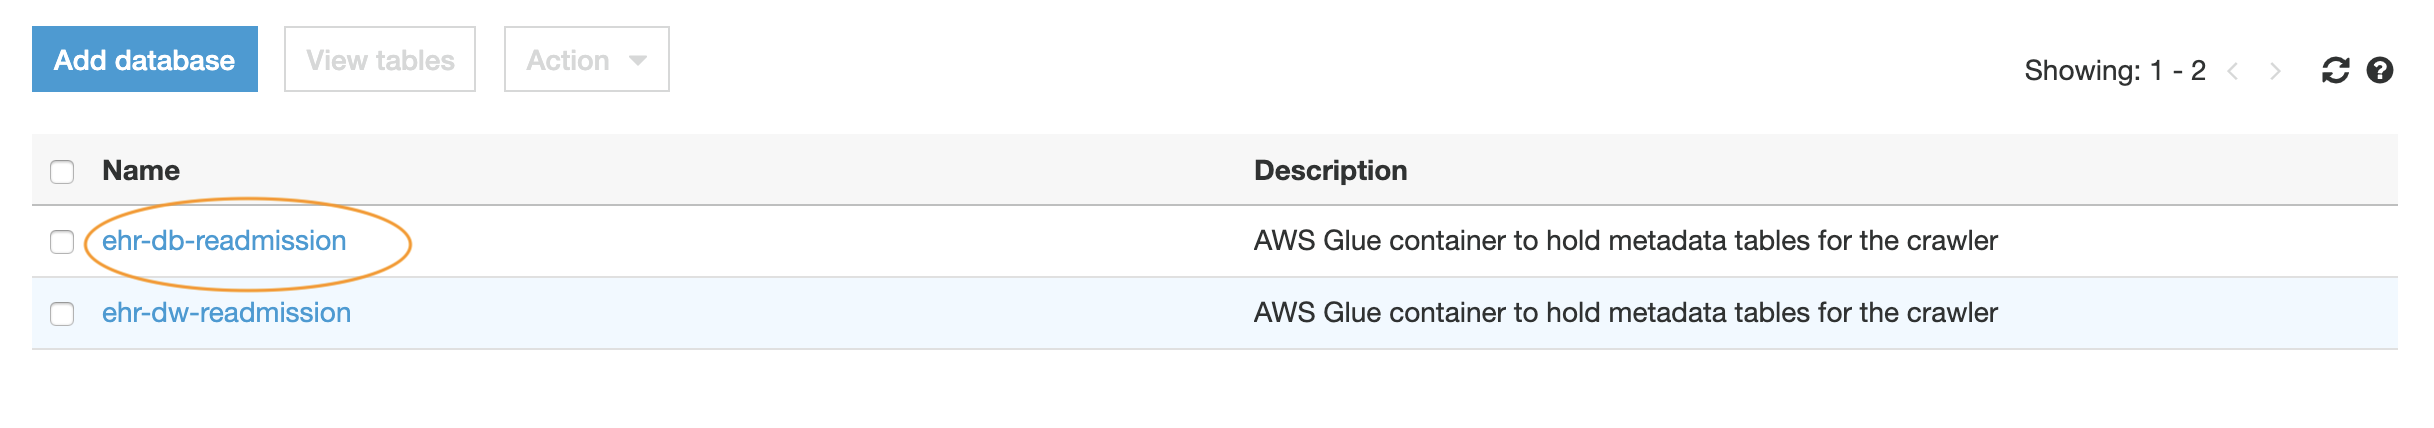
Task: Click the View tables button
Action: pyautogui.click(x=380, y=59)
